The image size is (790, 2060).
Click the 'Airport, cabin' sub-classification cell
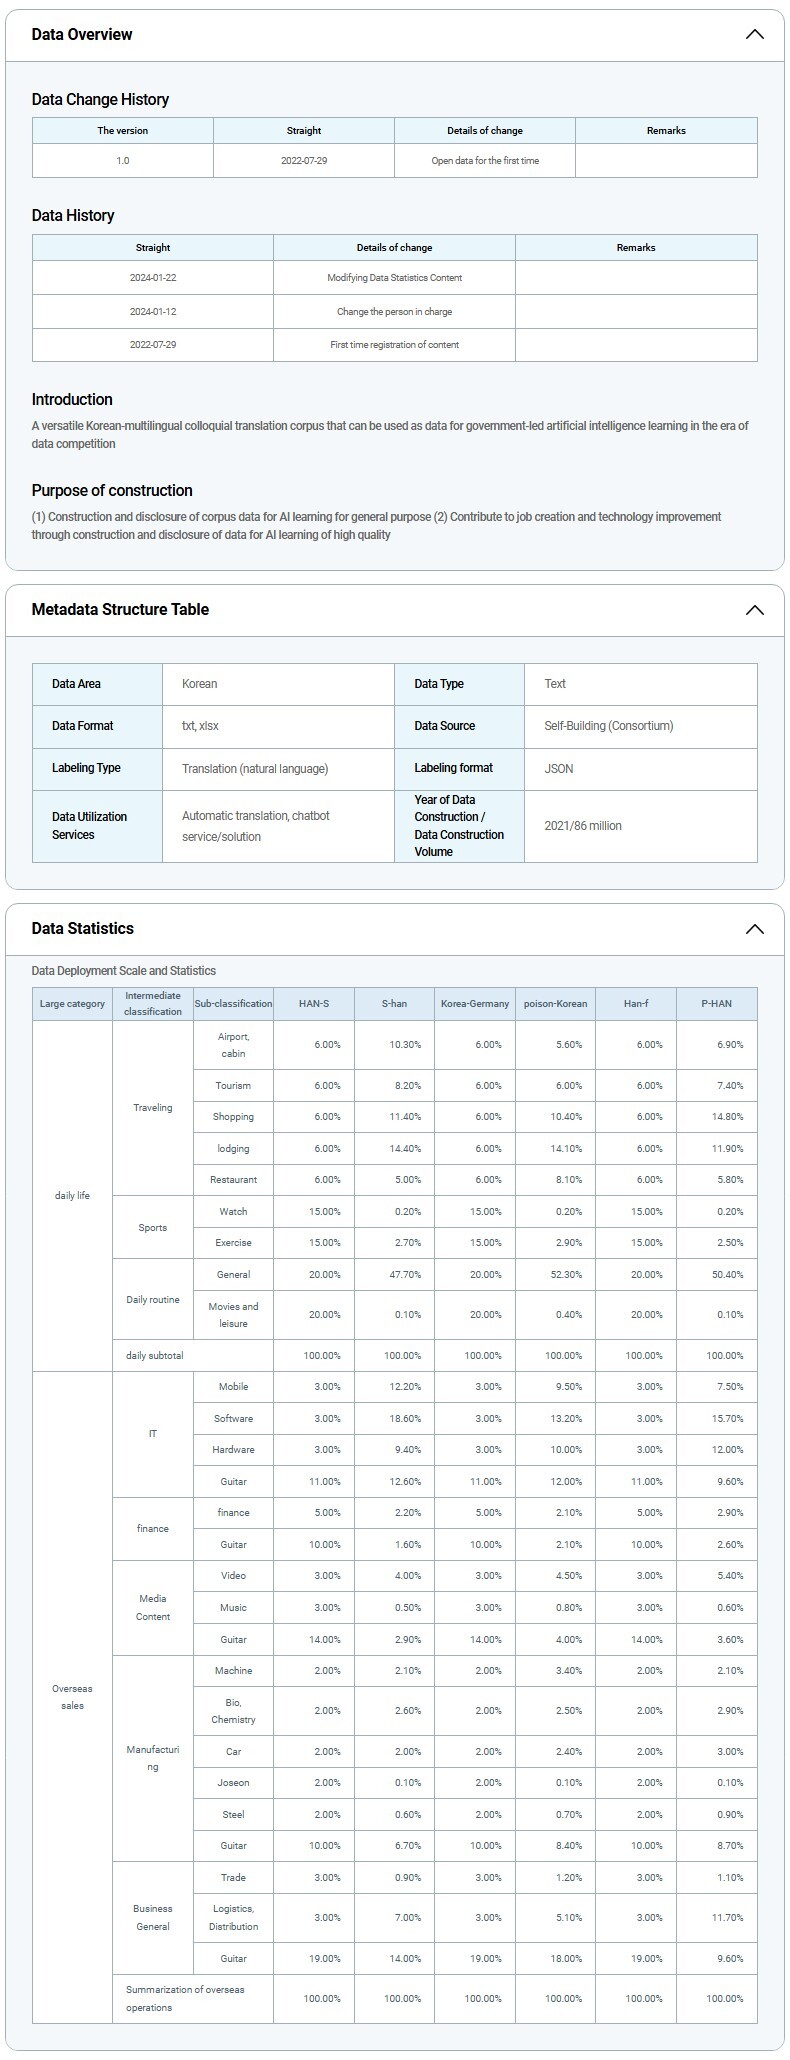tap(233, 1044)
